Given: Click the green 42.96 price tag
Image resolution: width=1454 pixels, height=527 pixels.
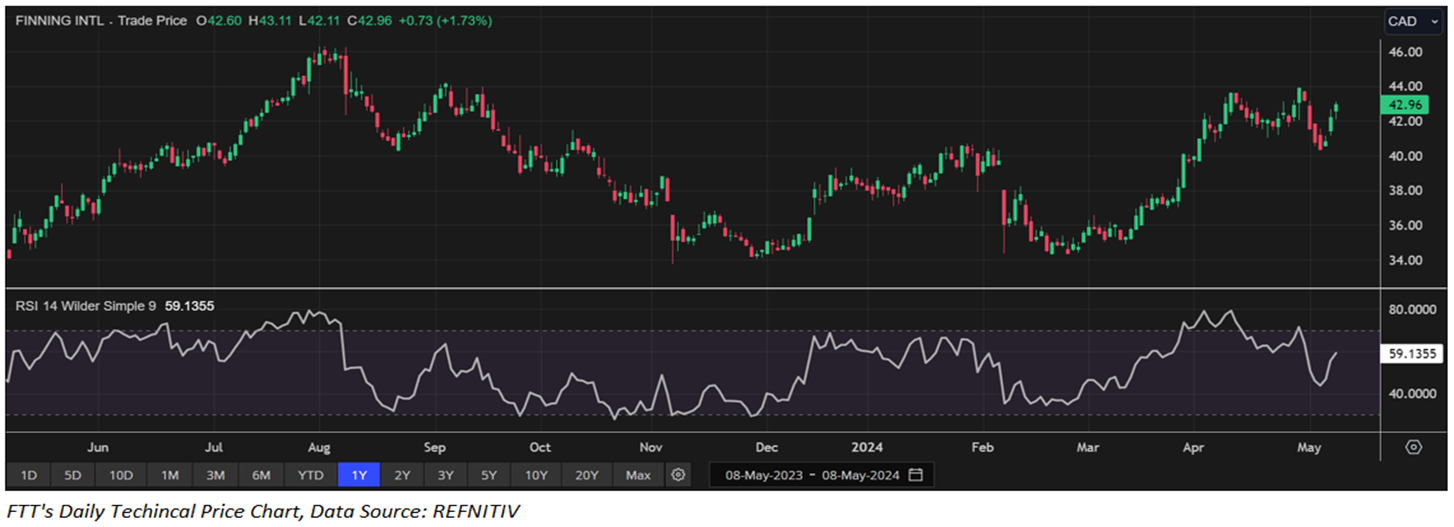Looking at the screenshot, I should [x=1402, y=104].
